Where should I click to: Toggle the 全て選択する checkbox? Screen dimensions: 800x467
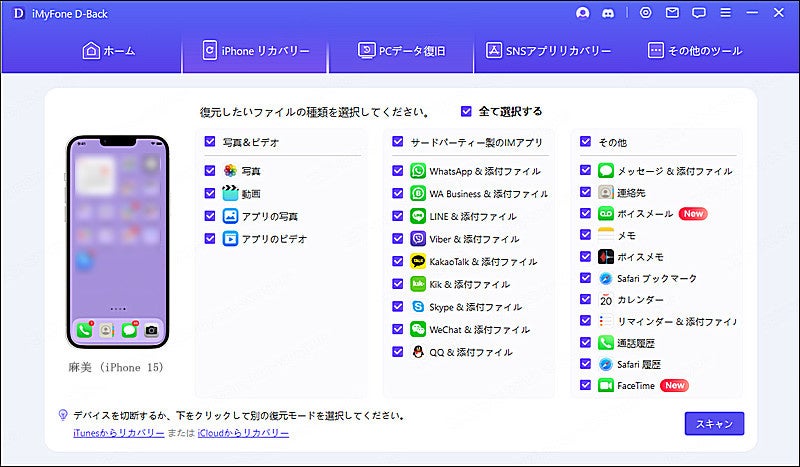[466, 111]
